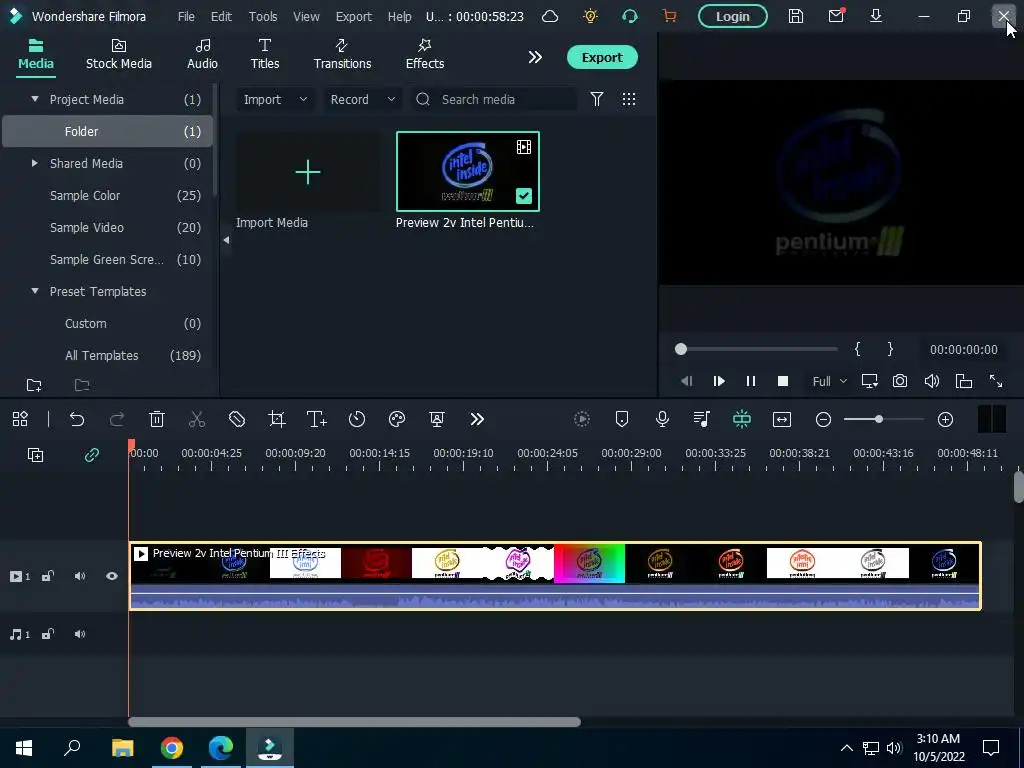Viewport: 1024px width, 768px height.
Task: Collapse the Preset Templates tree
Action: click(35, 291)
